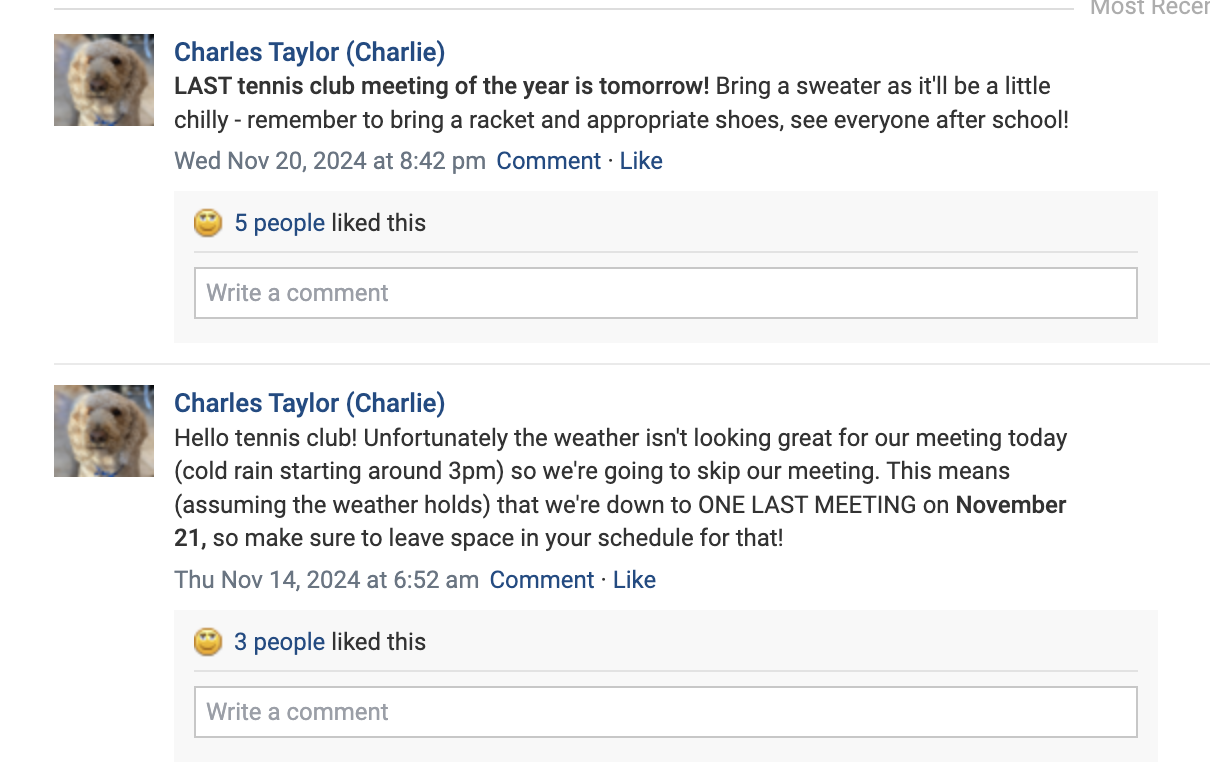
Task: Open the Most Recent sort option
Action: [1149, 8]
